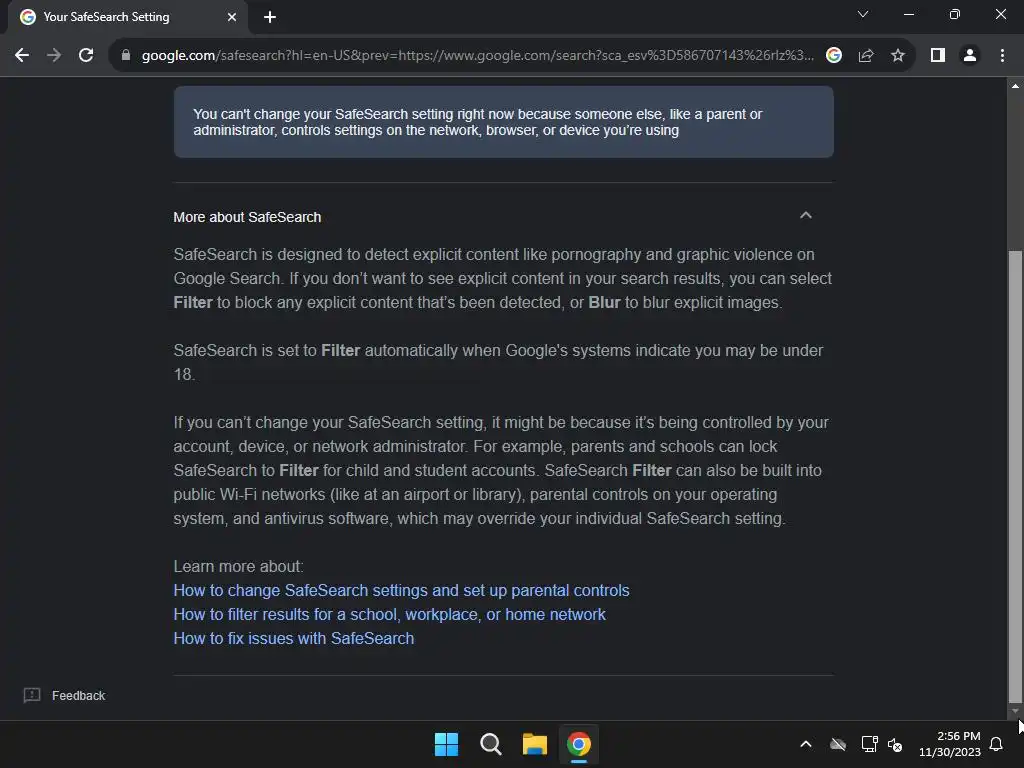Open How to change SafeSearch settings link

click(402, 590)
